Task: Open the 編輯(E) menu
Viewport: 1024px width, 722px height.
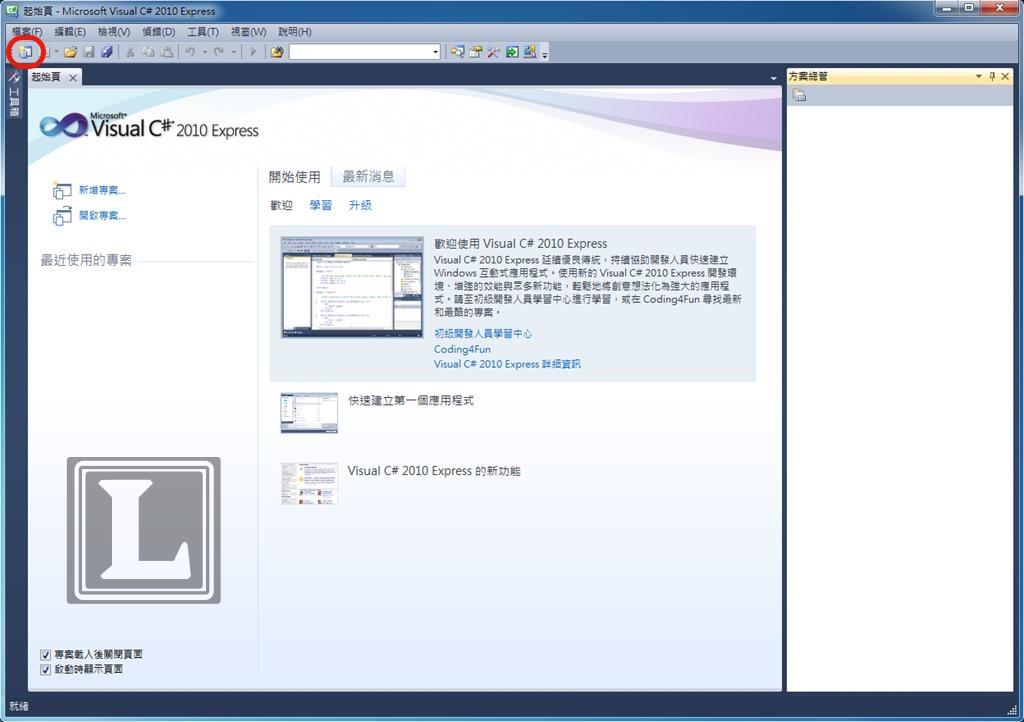Action: 70,31
